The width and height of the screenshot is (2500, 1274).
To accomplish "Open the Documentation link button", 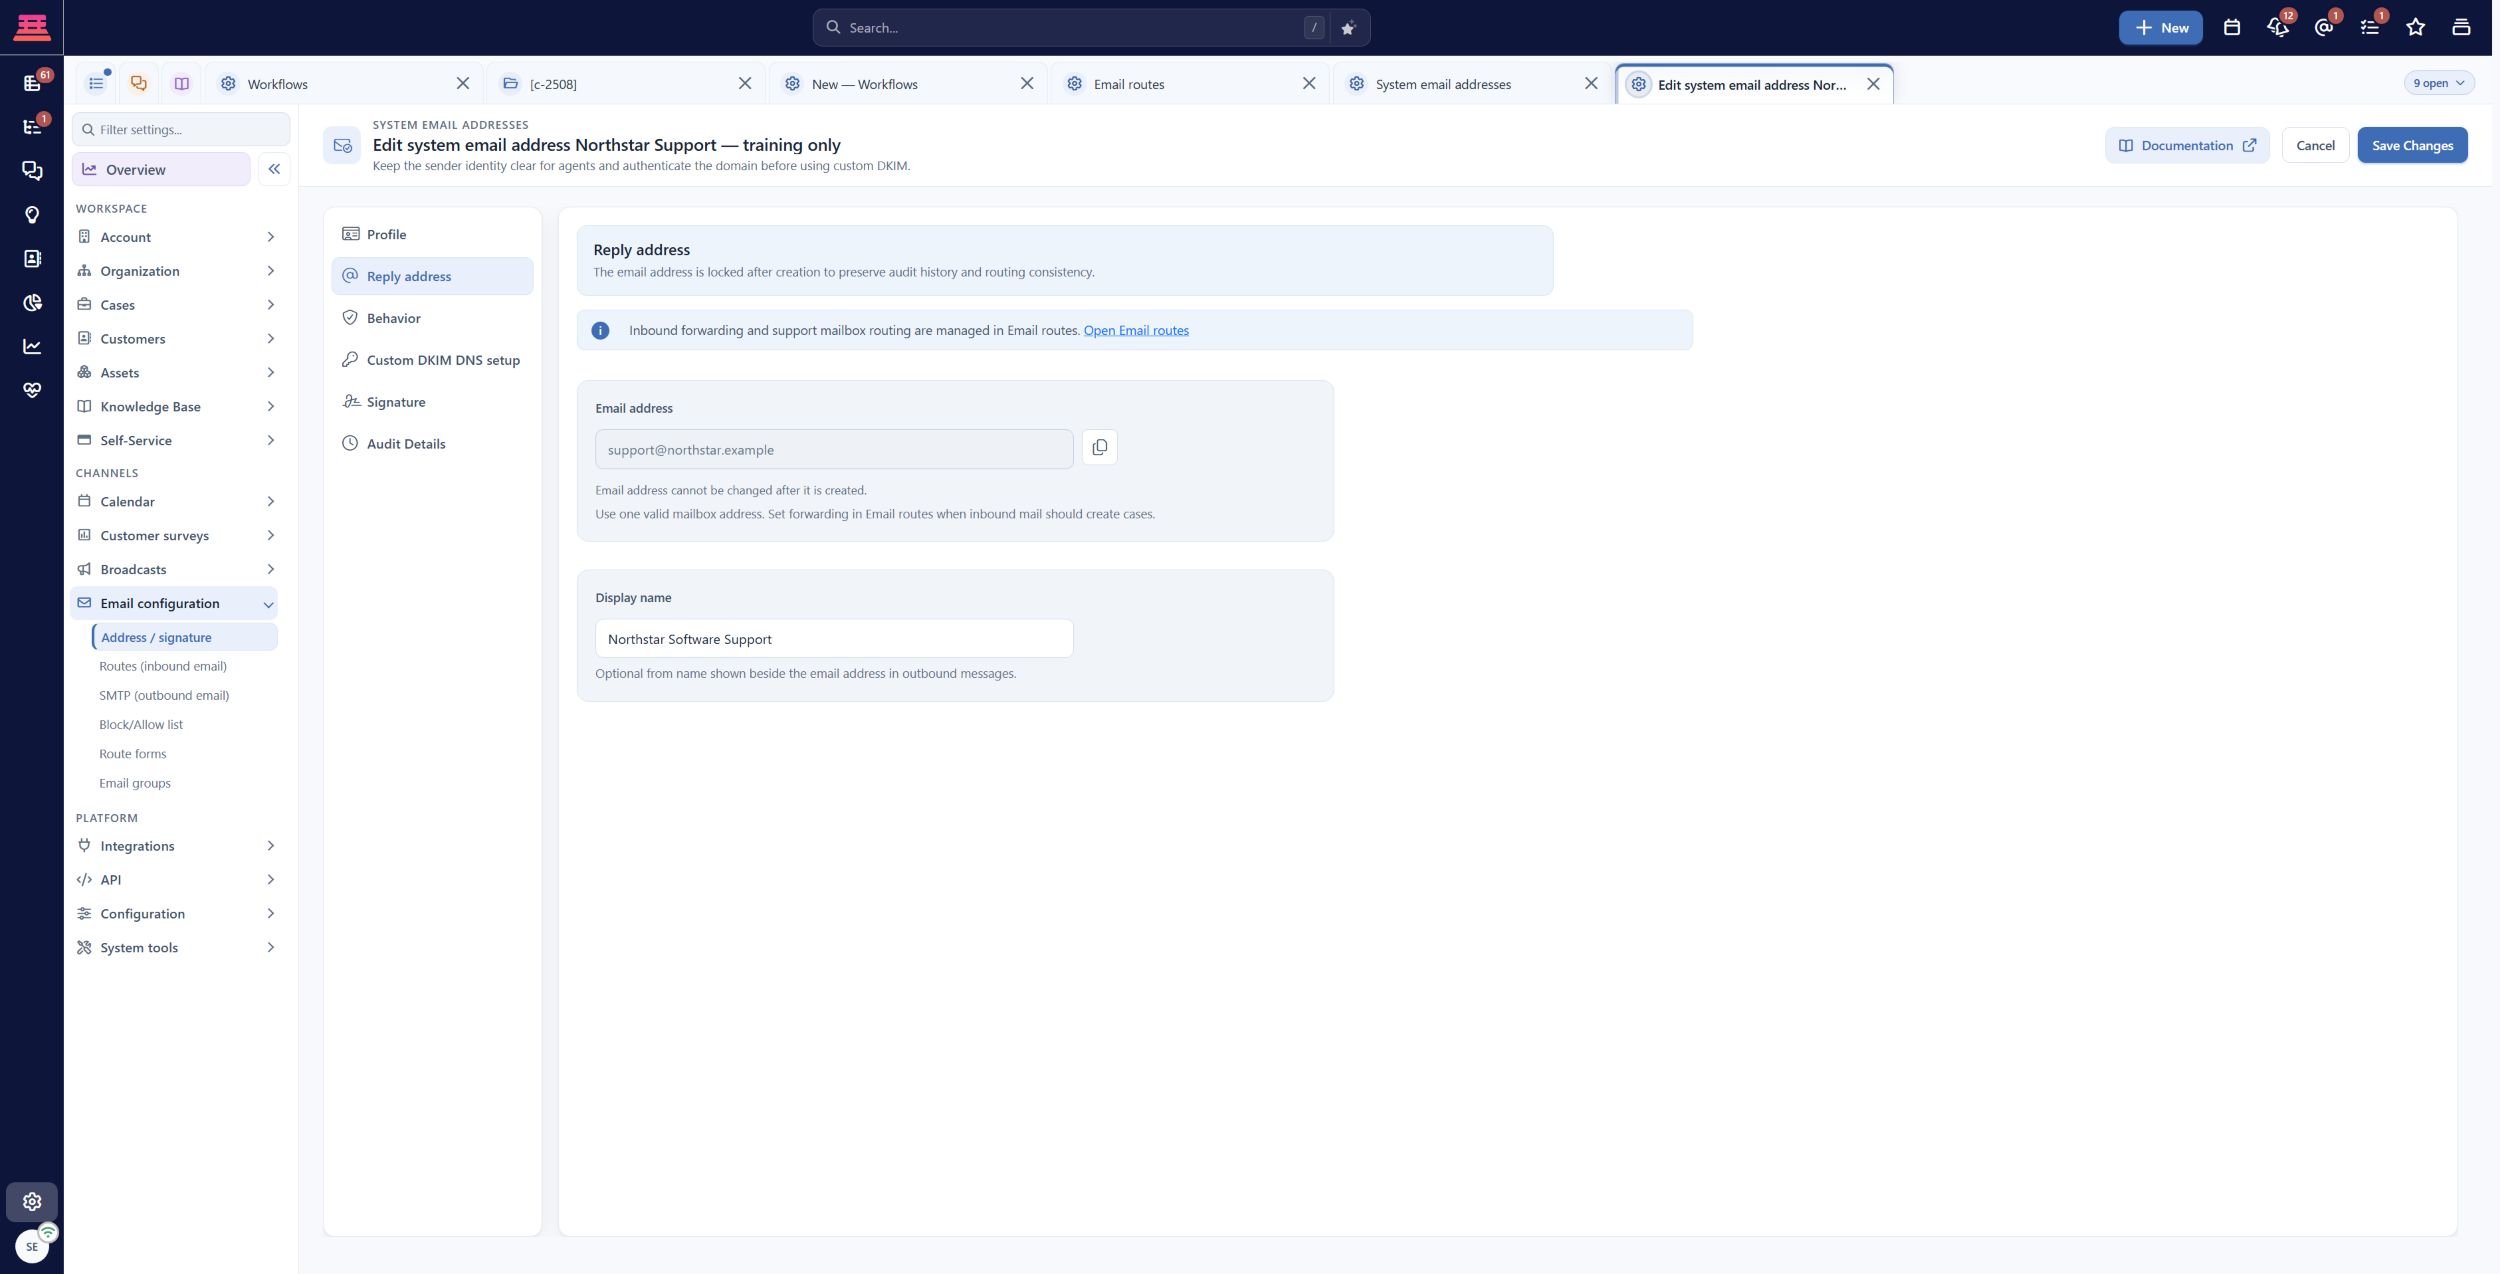I will tap(2187, 145).
